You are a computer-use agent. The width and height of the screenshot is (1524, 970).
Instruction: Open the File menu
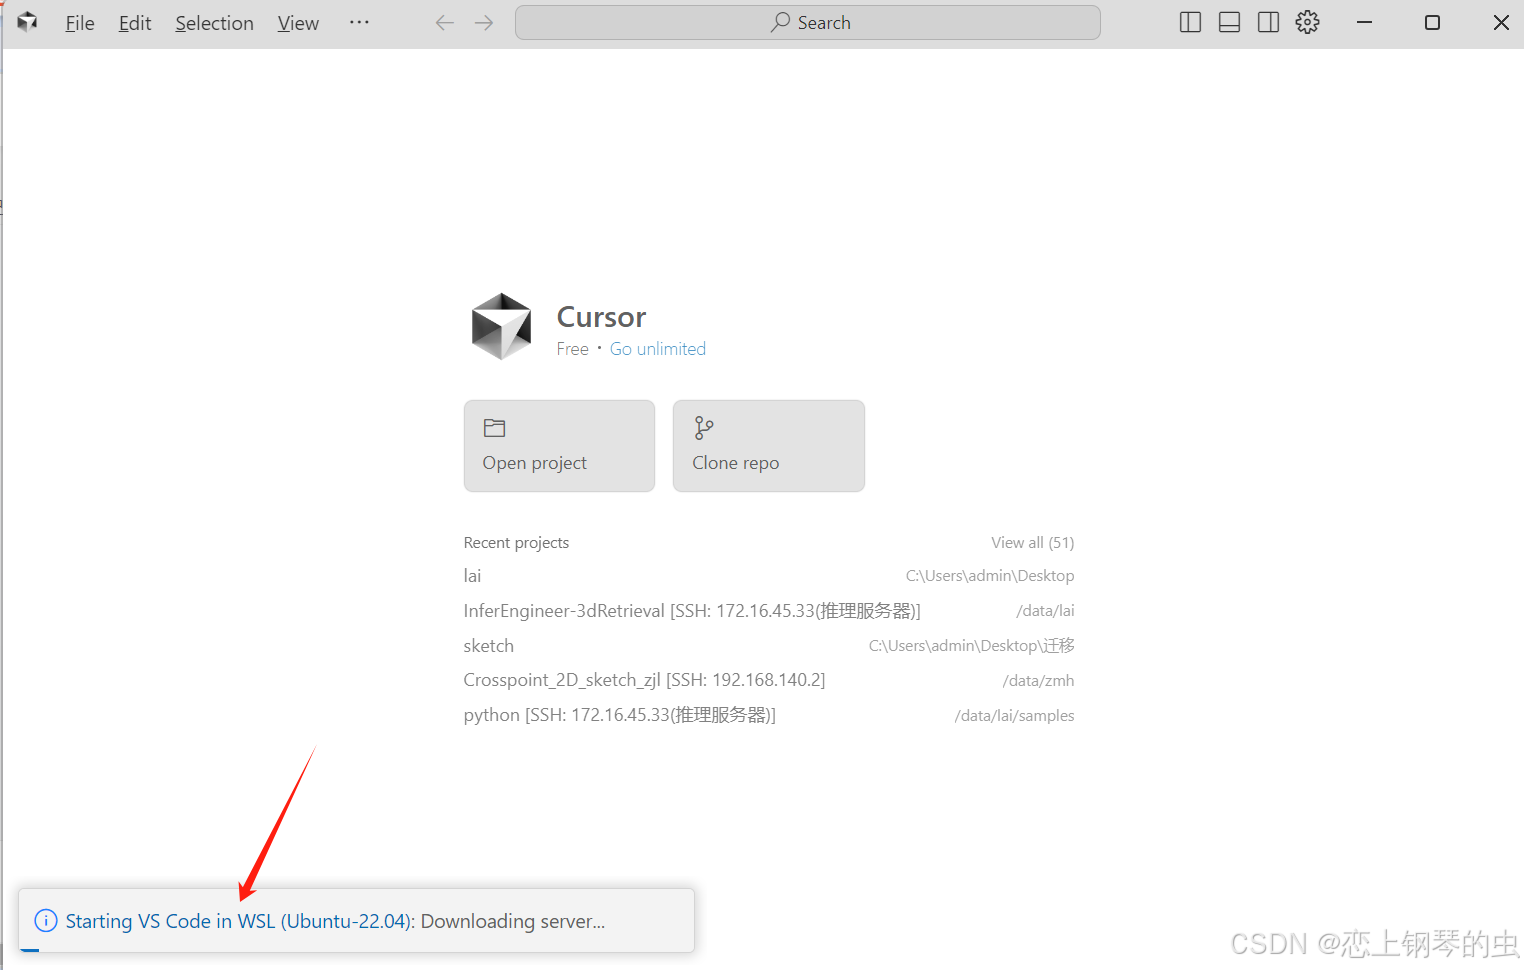click(x=79, y=22)
